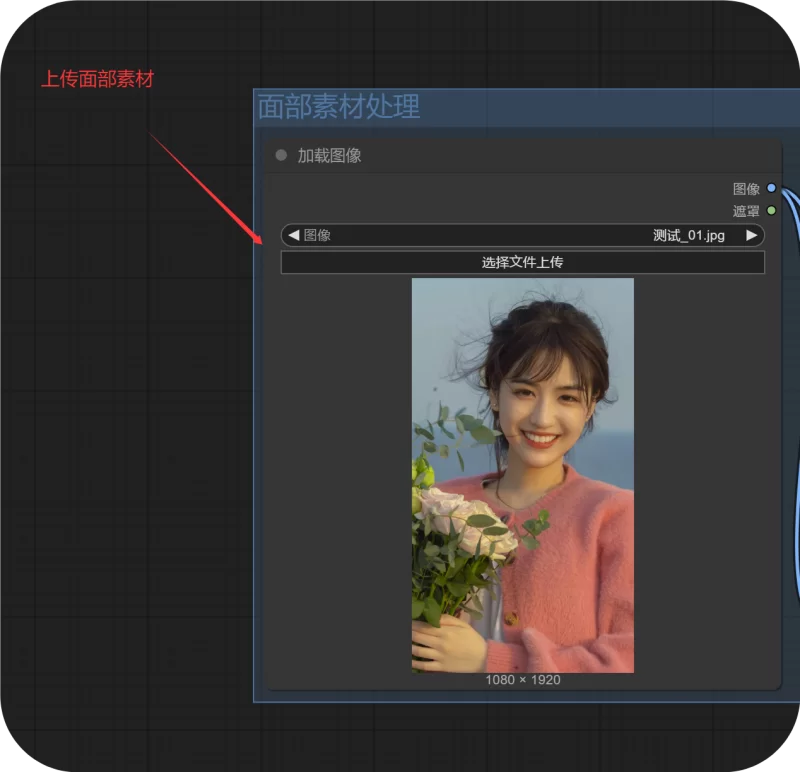Click the 图像 output label text
Screen dimensions: 800x772
point(746,189)
